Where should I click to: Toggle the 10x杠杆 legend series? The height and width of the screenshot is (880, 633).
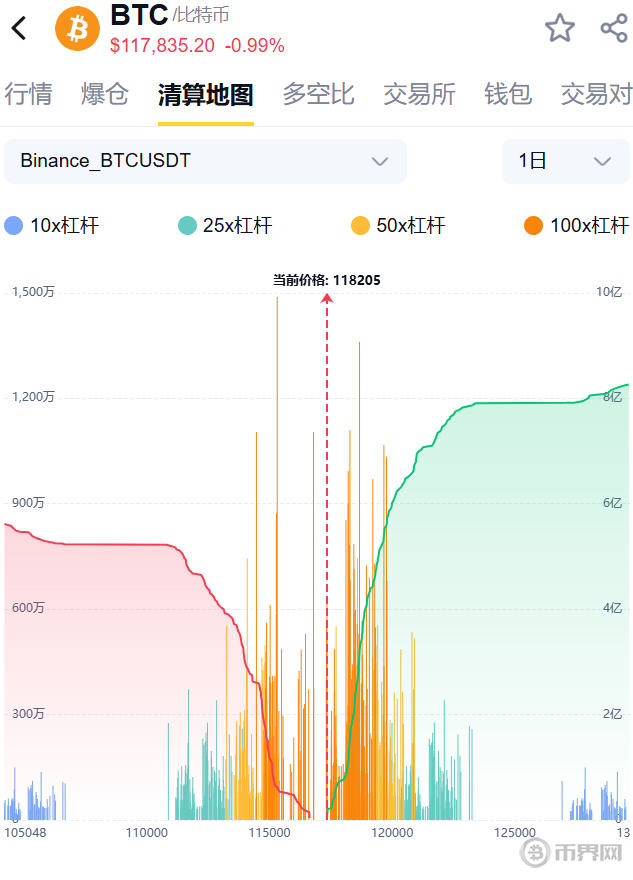point(52,225)
